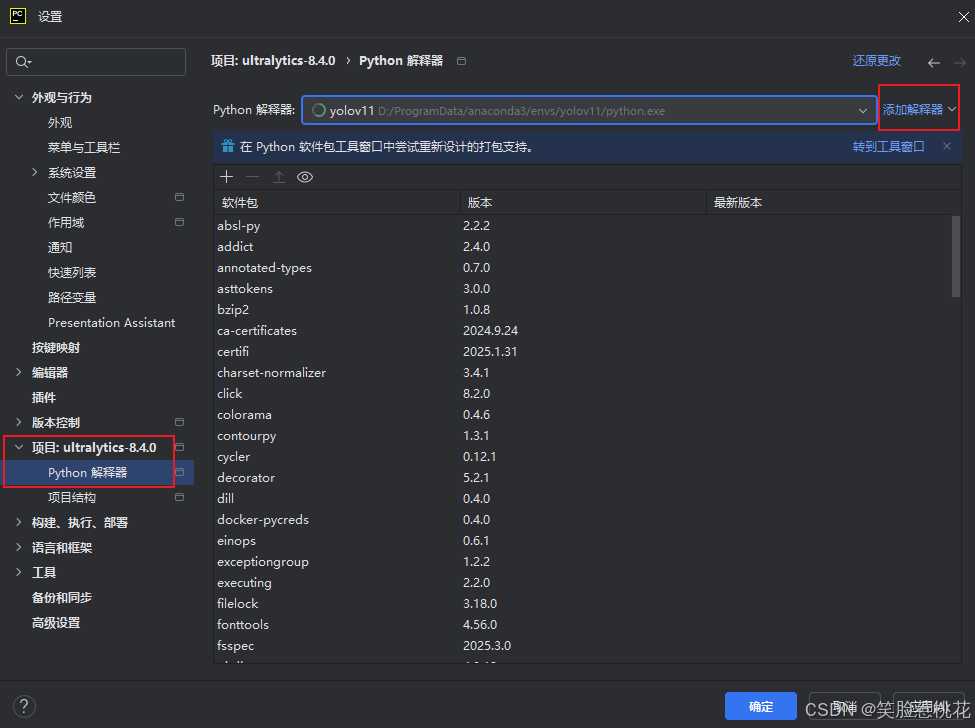Click the 确定 button
The image size is (975, 728).
[x=760, y=706]
